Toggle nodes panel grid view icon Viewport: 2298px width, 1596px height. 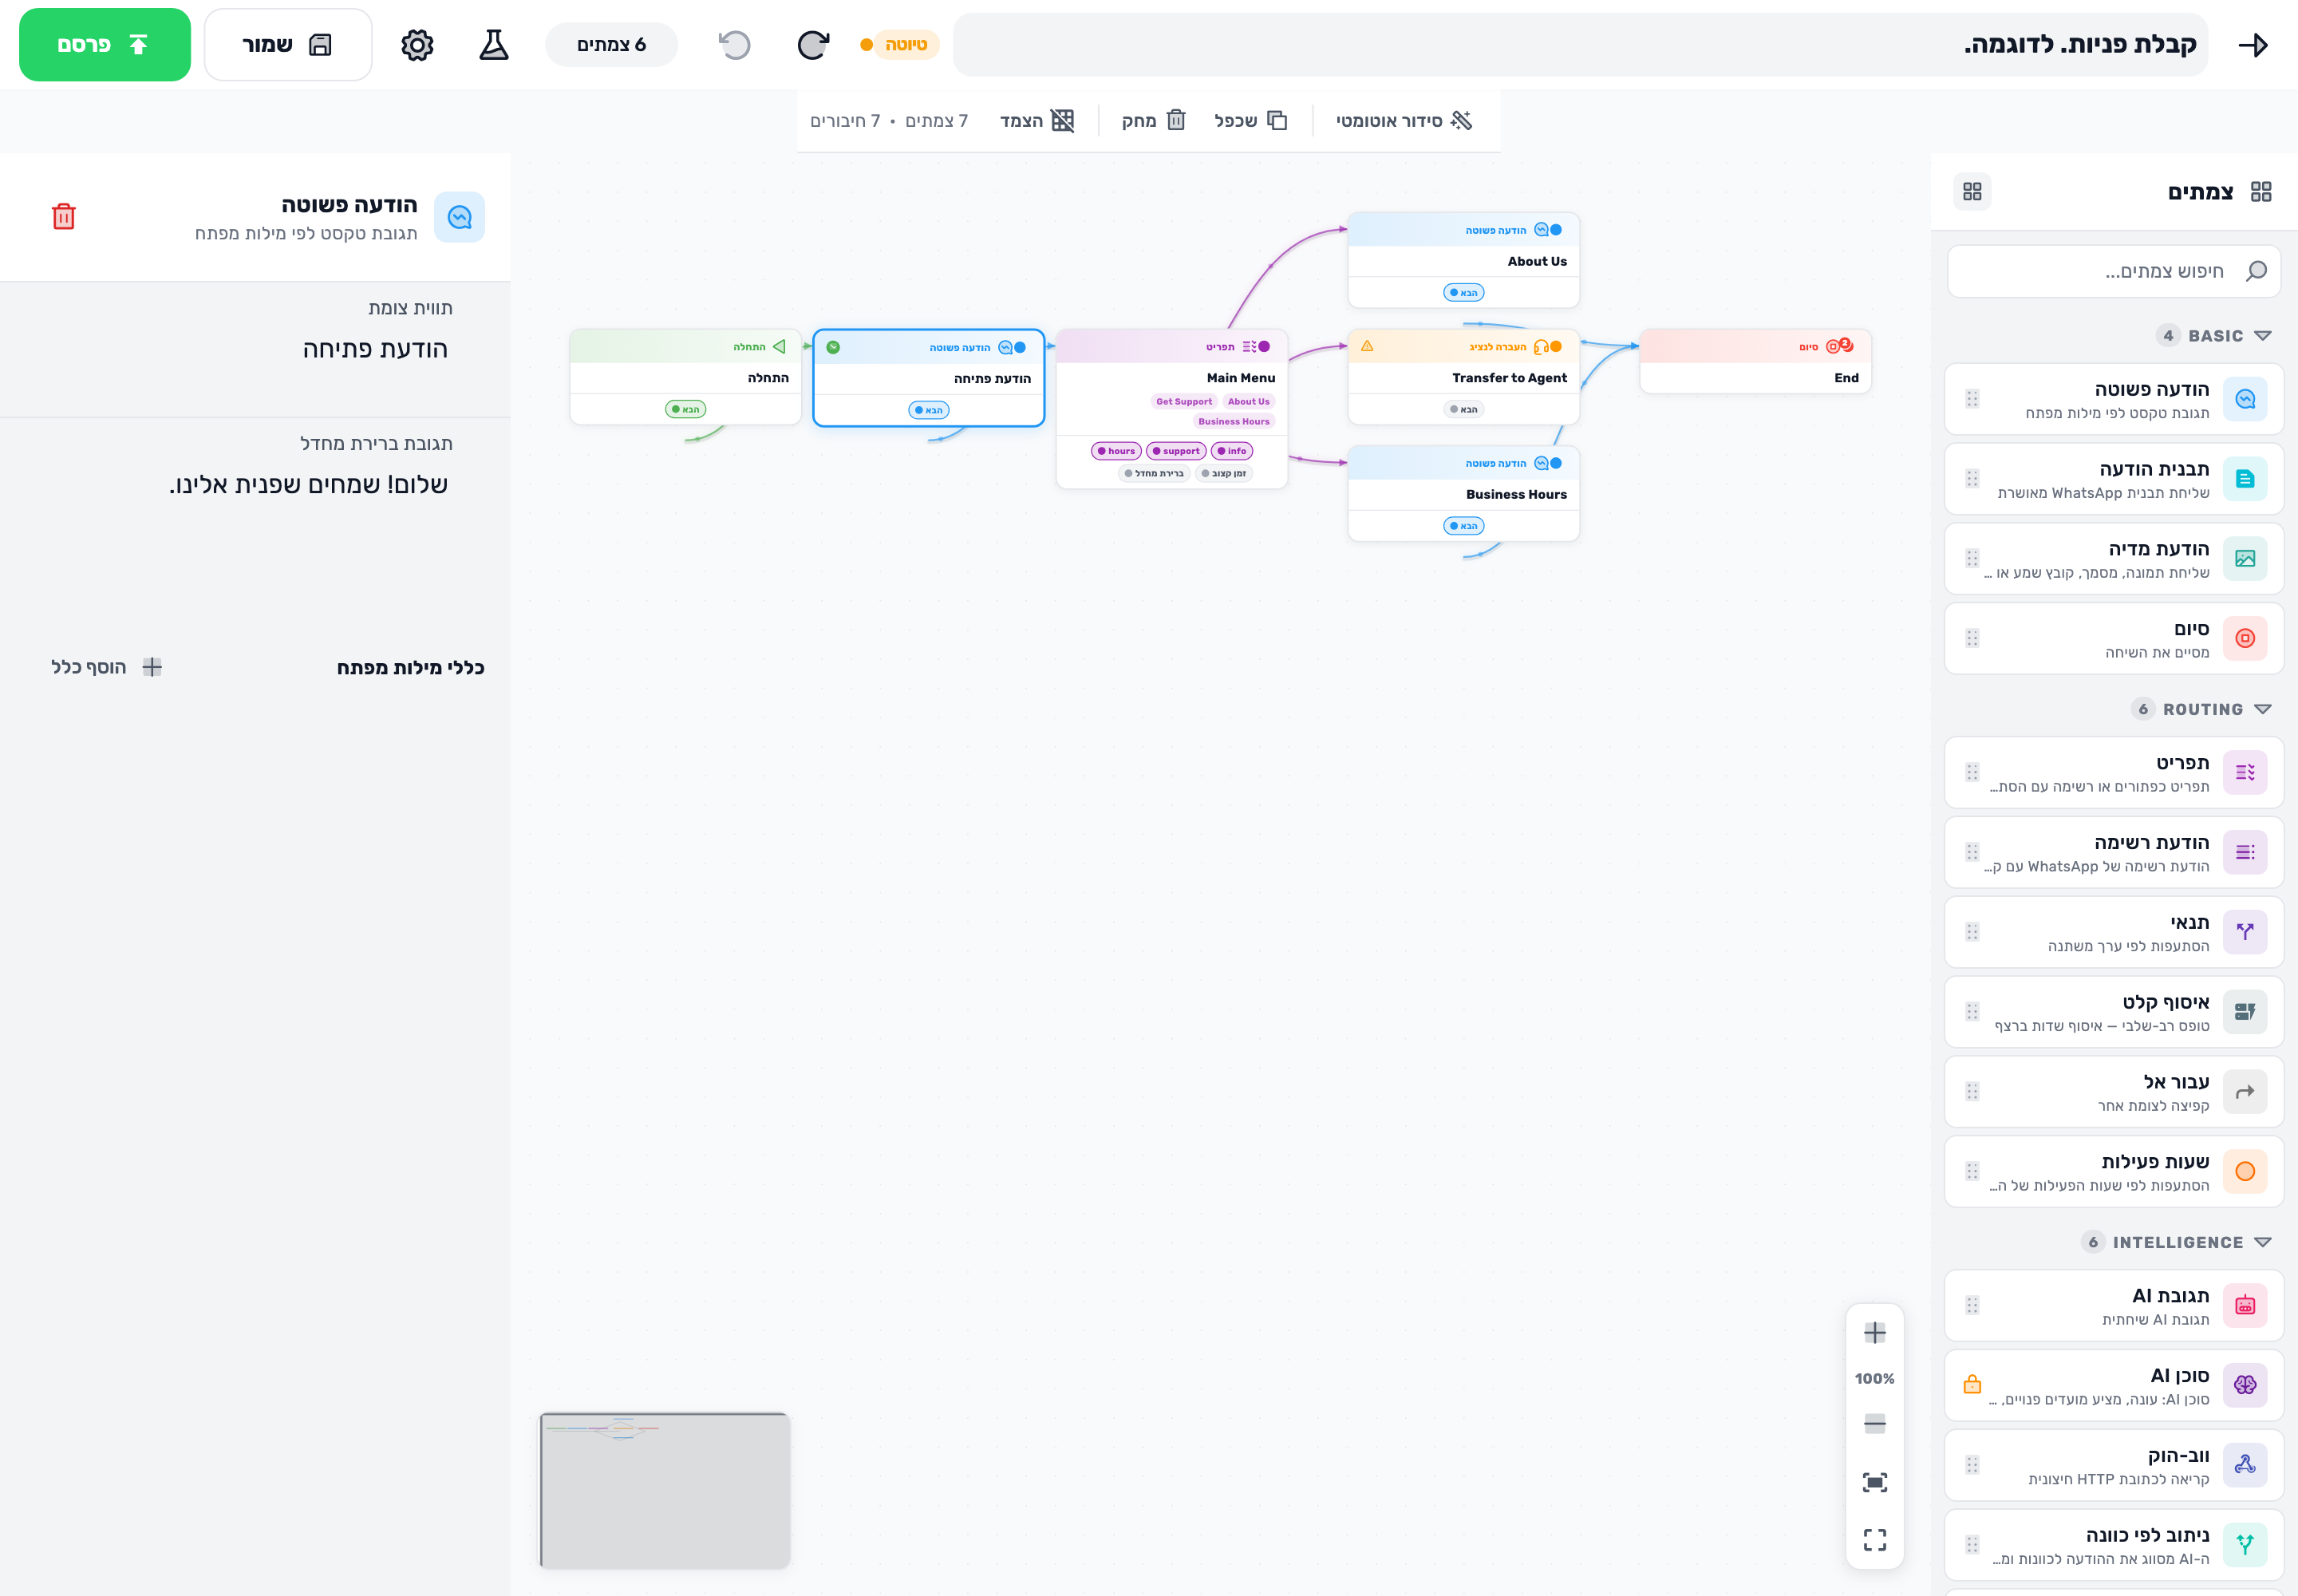1972,191
